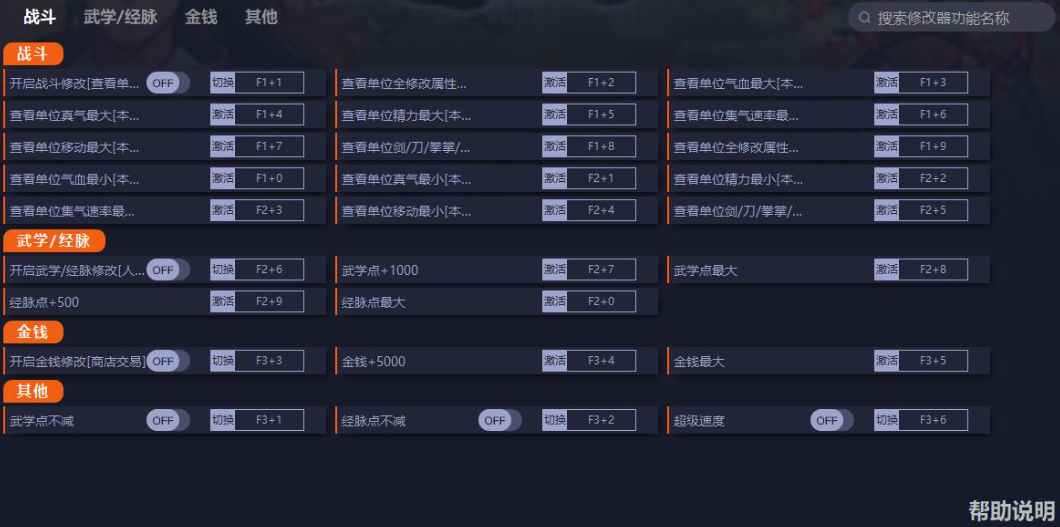Toggle 开启金钱修改 switch
Screen dimensions: 1060x527
(x=168, y=361)
